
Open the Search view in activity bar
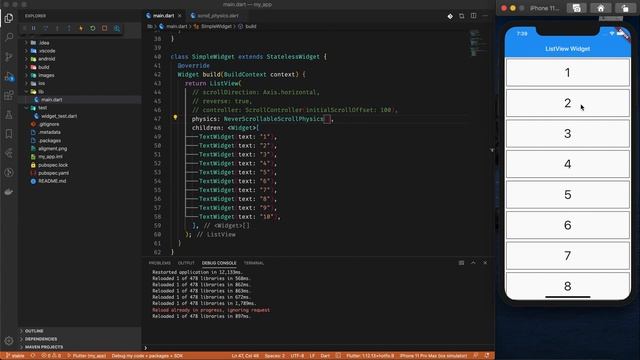[x=9, y=37]
